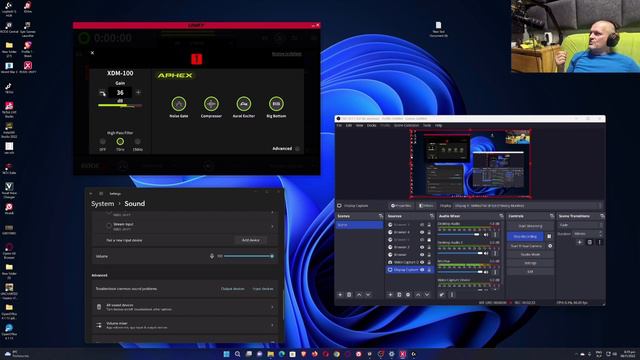Click the gain value field showing 36
Screen dimensions: 640x360
pyautogui.click(x=120, y=93)
